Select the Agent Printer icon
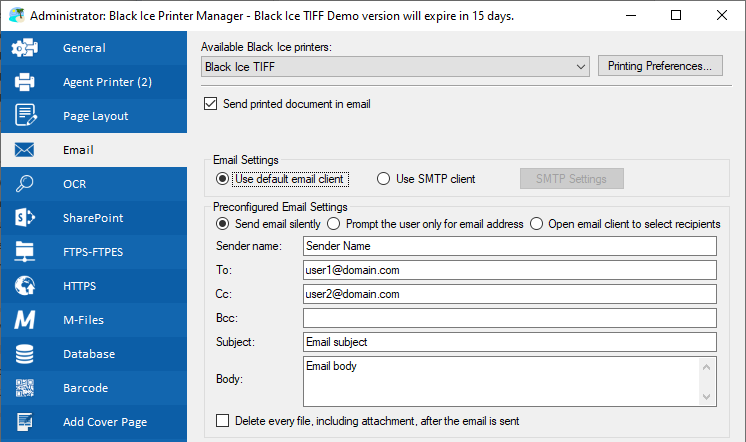 coord(25,82)
